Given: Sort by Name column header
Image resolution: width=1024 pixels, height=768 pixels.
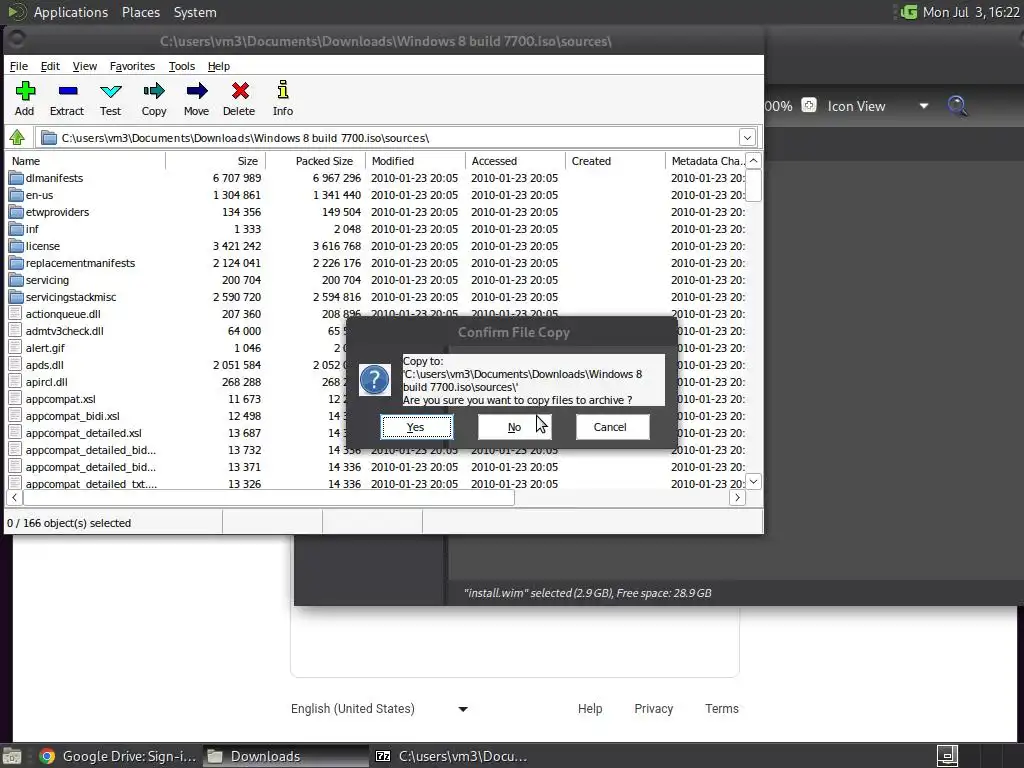Looking at the screenshot, I should point(86,161).
